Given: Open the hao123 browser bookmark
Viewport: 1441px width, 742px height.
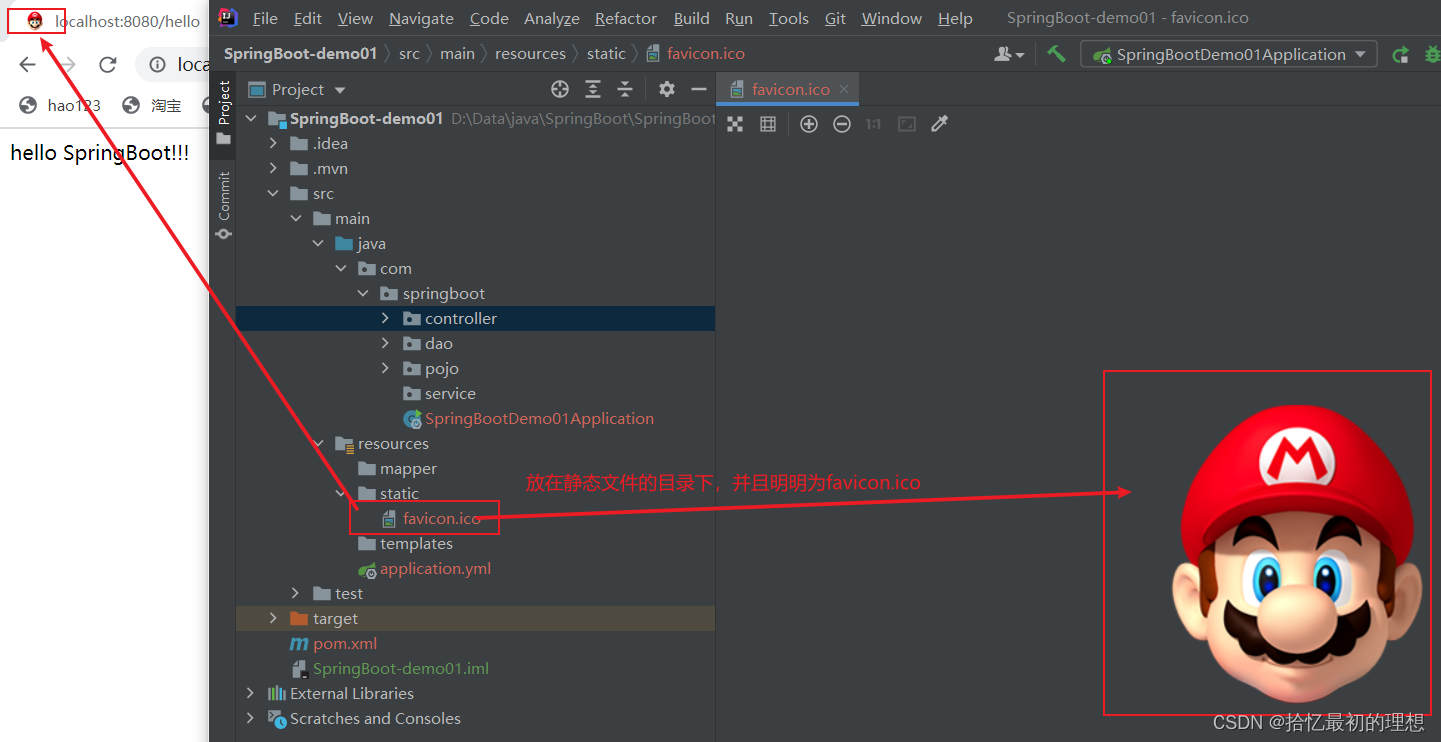Looking at the screenshot, I should 60,105.
